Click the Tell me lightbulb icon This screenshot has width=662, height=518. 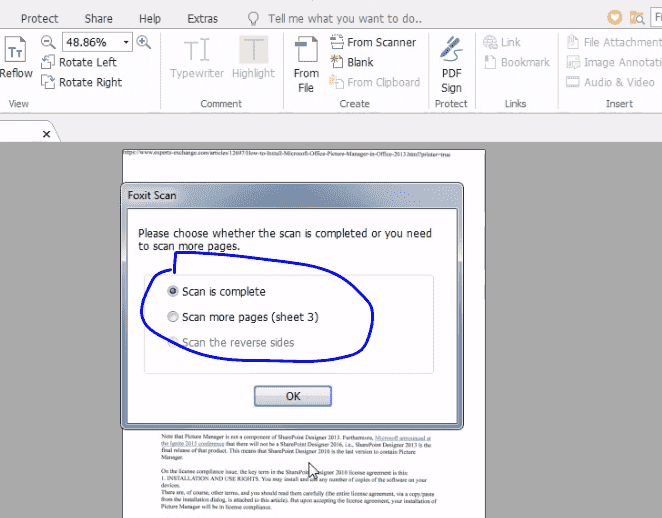(x=252, y=18)
